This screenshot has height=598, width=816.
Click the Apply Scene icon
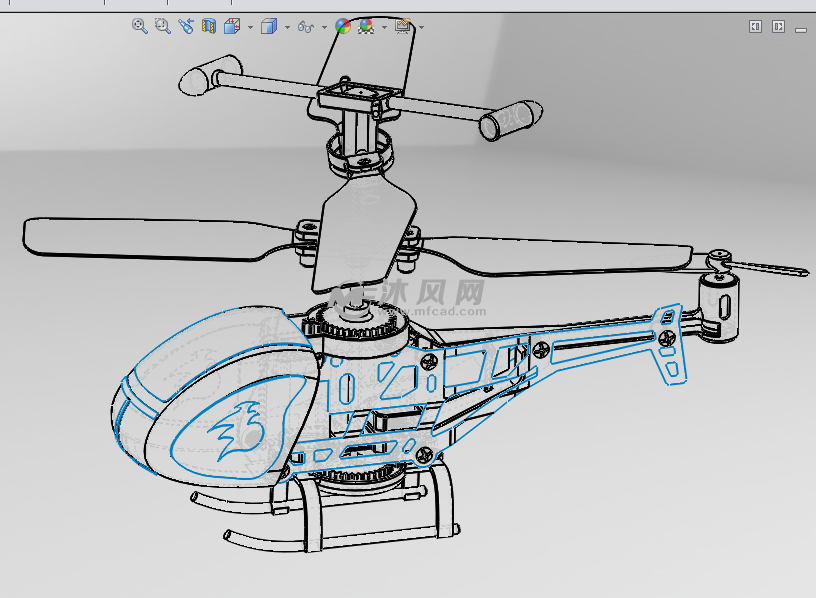coord(365,25)
